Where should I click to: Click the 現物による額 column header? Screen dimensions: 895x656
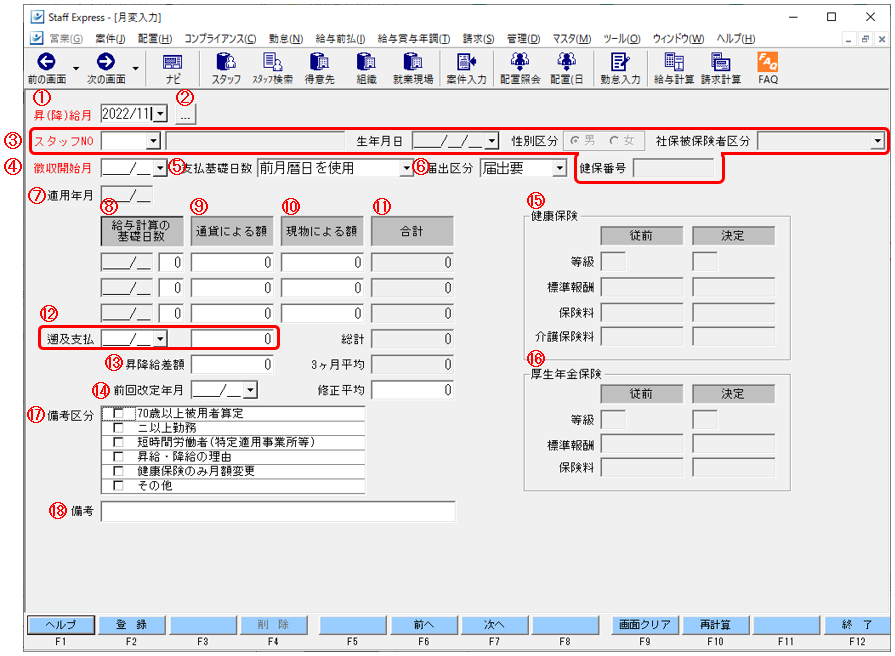(x=321, y=231)
